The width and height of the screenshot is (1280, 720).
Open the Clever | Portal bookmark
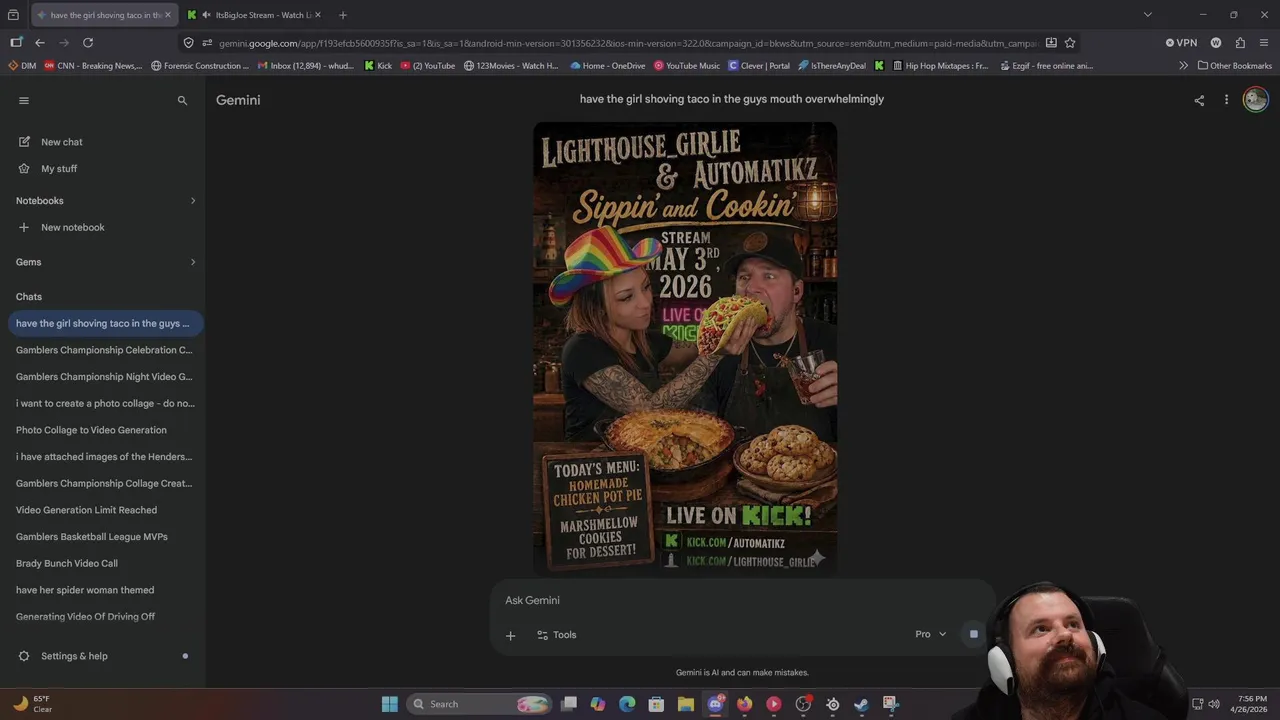759,66
